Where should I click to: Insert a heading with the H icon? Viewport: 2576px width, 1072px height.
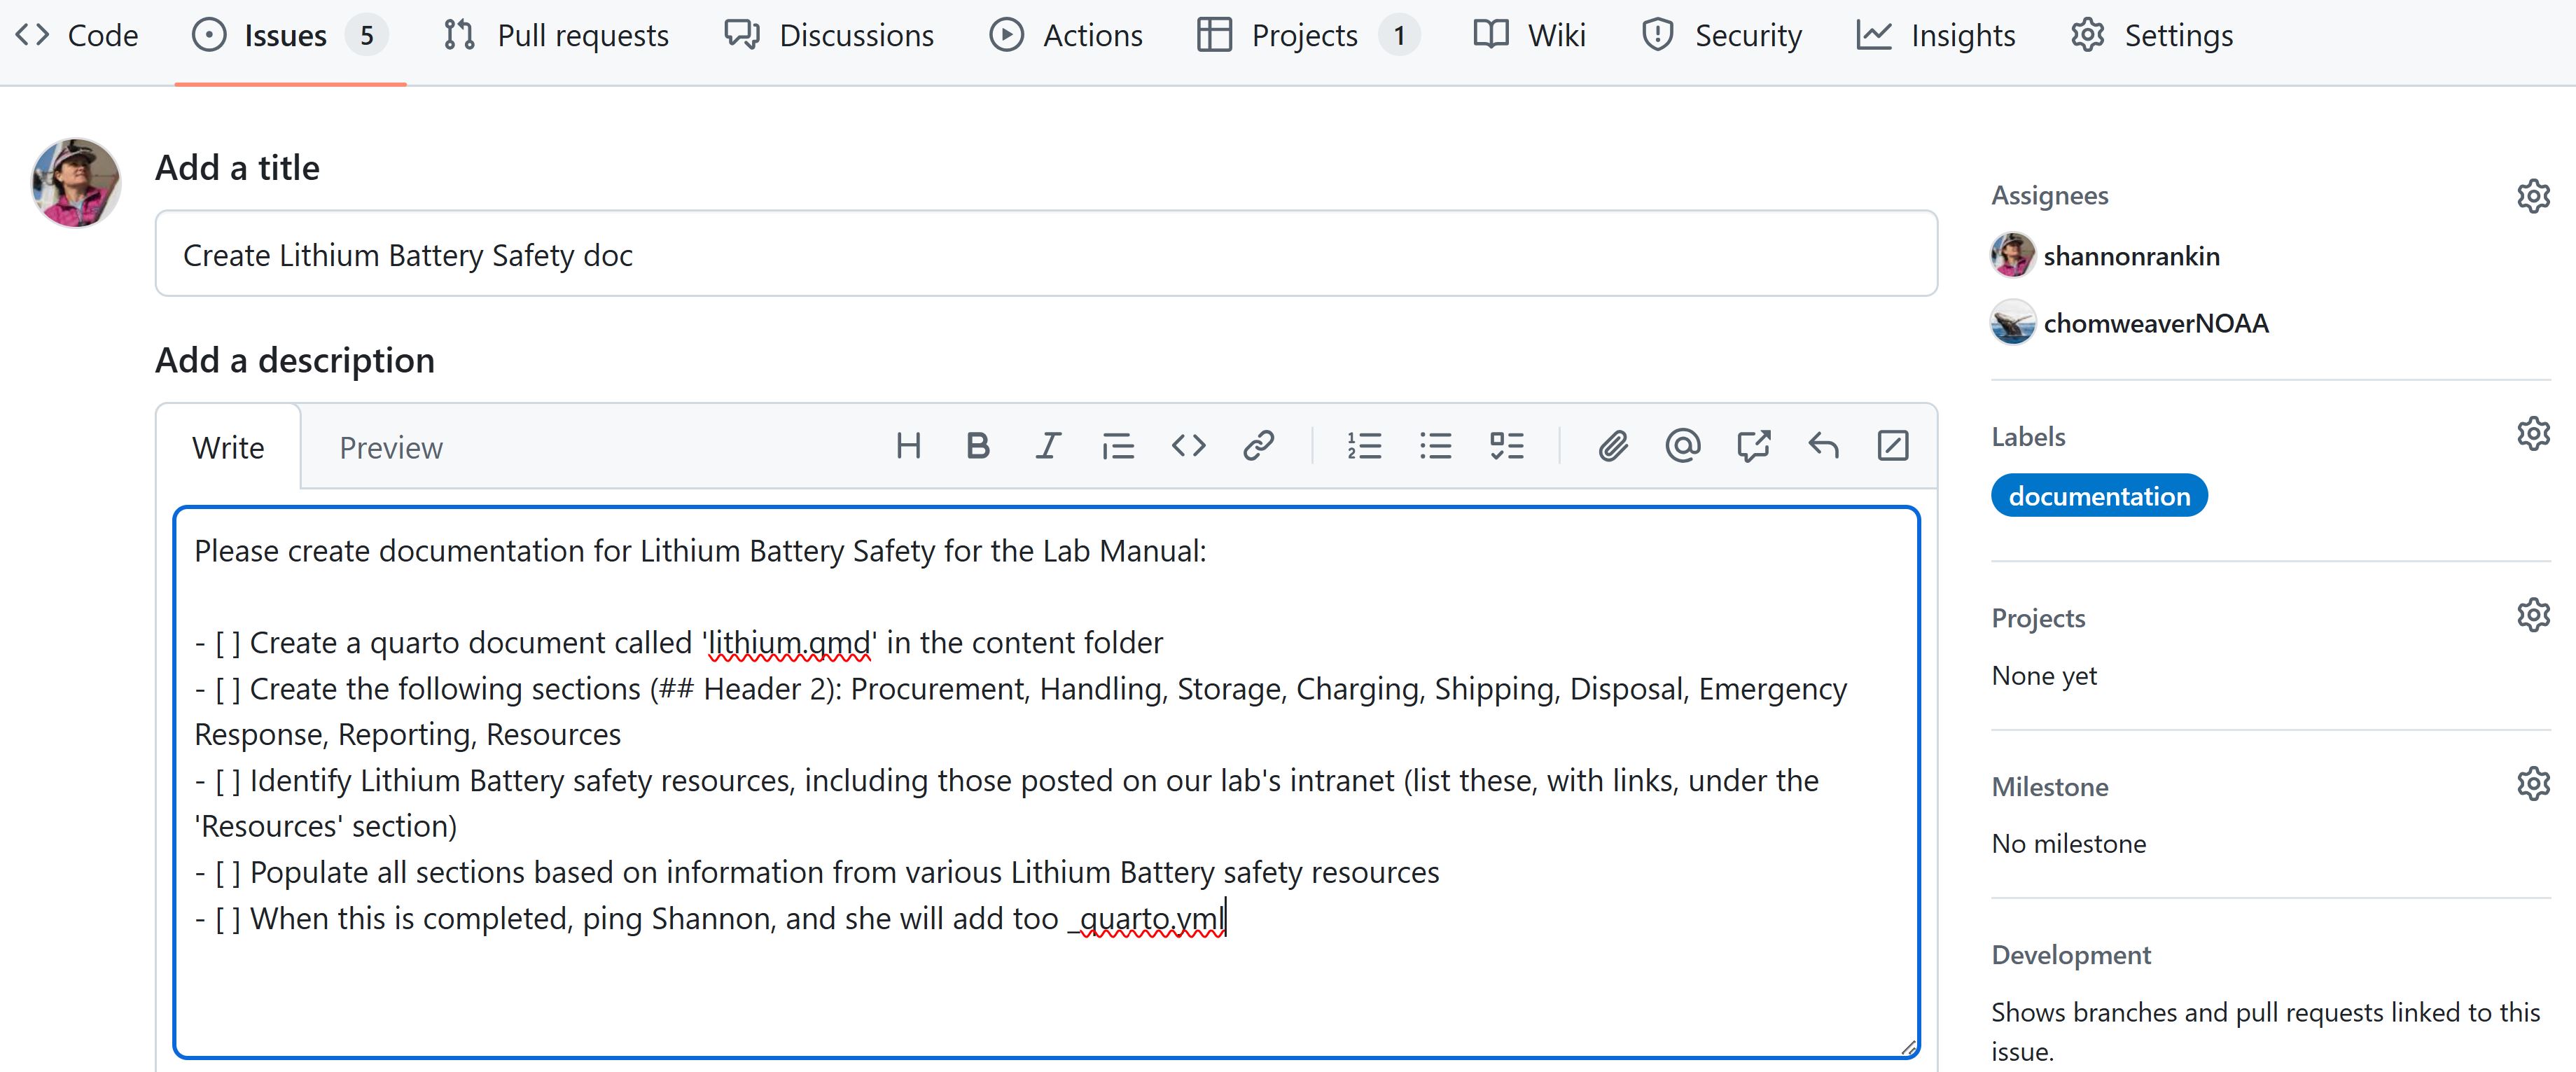tap(908, 446)
